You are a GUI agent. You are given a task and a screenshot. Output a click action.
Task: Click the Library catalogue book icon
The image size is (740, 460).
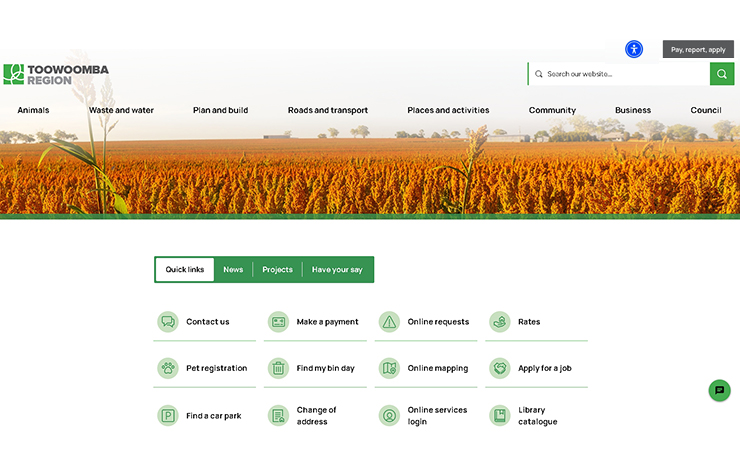point(500,416)
